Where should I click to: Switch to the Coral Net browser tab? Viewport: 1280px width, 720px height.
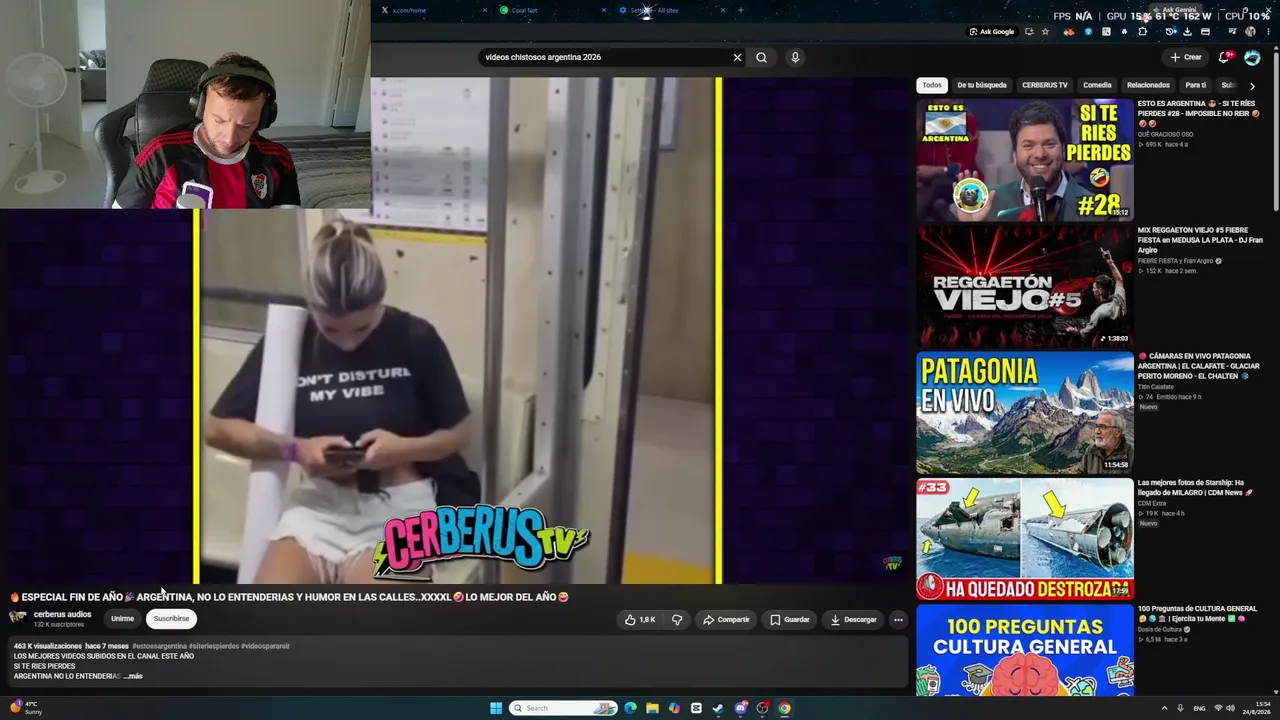tap(552, 10)
